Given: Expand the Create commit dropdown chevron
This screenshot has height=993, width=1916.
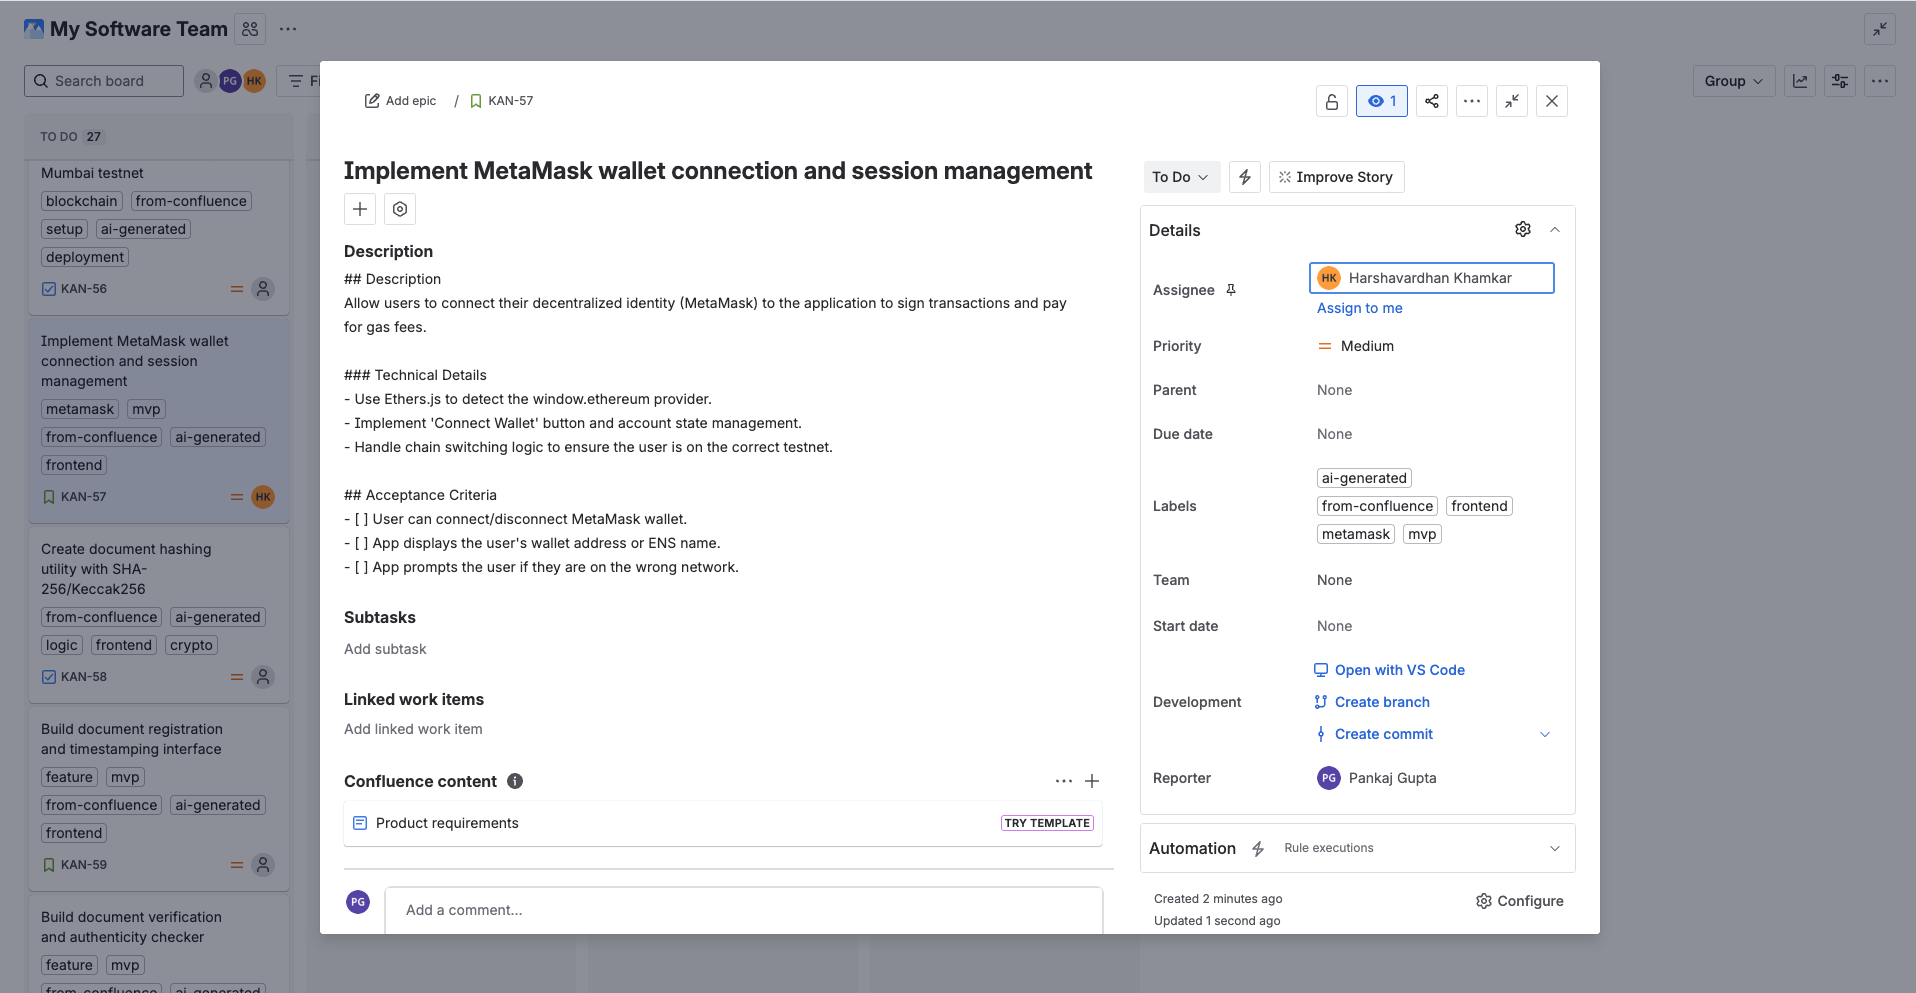Looking at the screenshot, I should pyautogui.click(x=1545, y=734).
